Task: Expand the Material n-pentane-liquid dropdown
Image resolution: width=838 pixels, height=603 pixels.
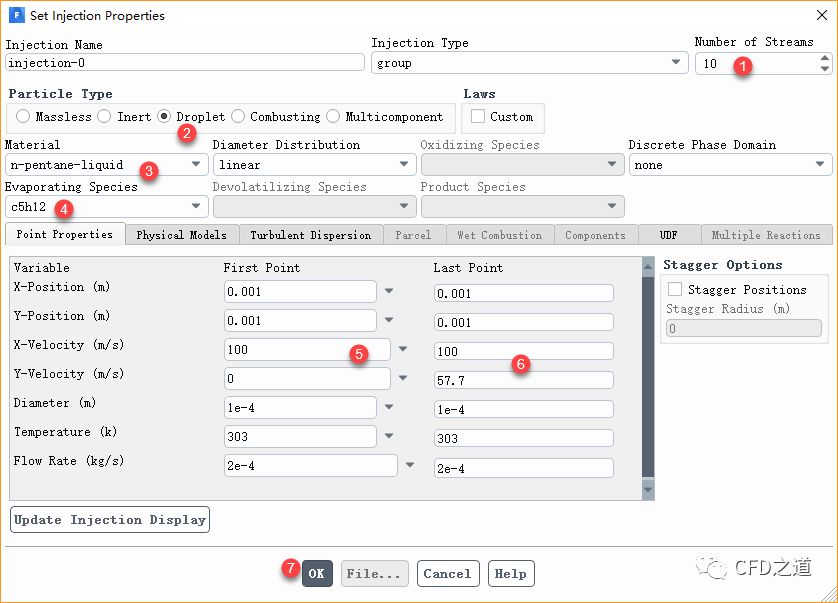Action: point(106,165)
